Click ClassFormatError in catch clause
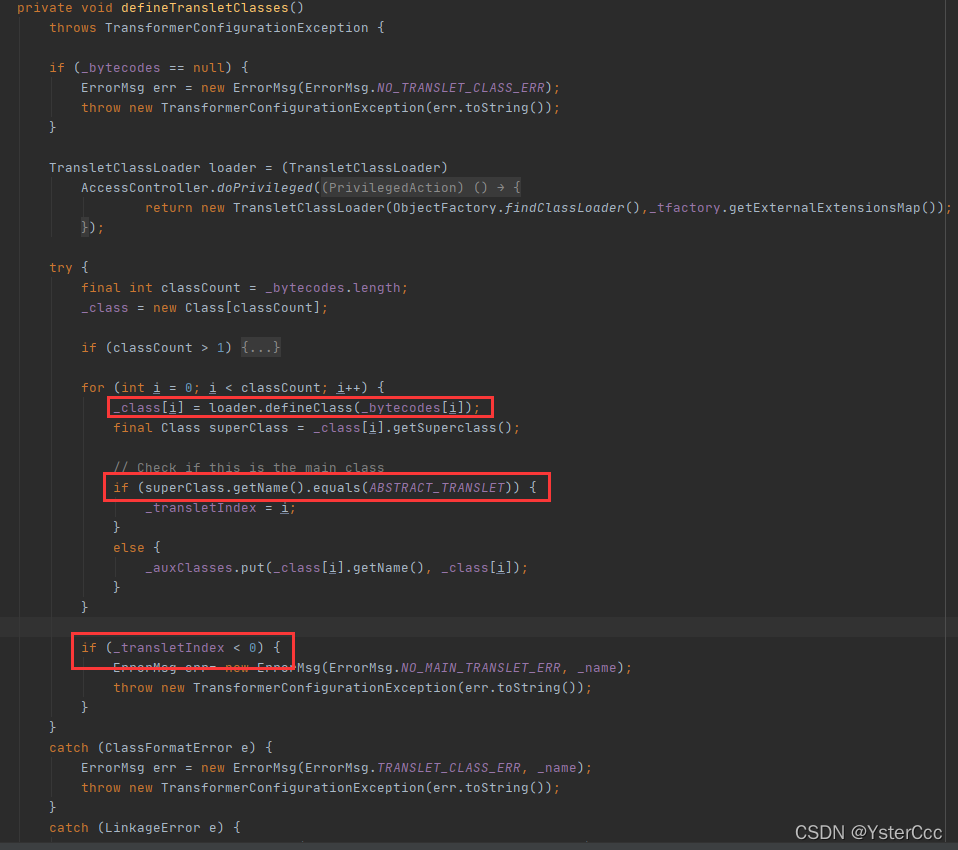958x850 pixels. click(169, 748)
